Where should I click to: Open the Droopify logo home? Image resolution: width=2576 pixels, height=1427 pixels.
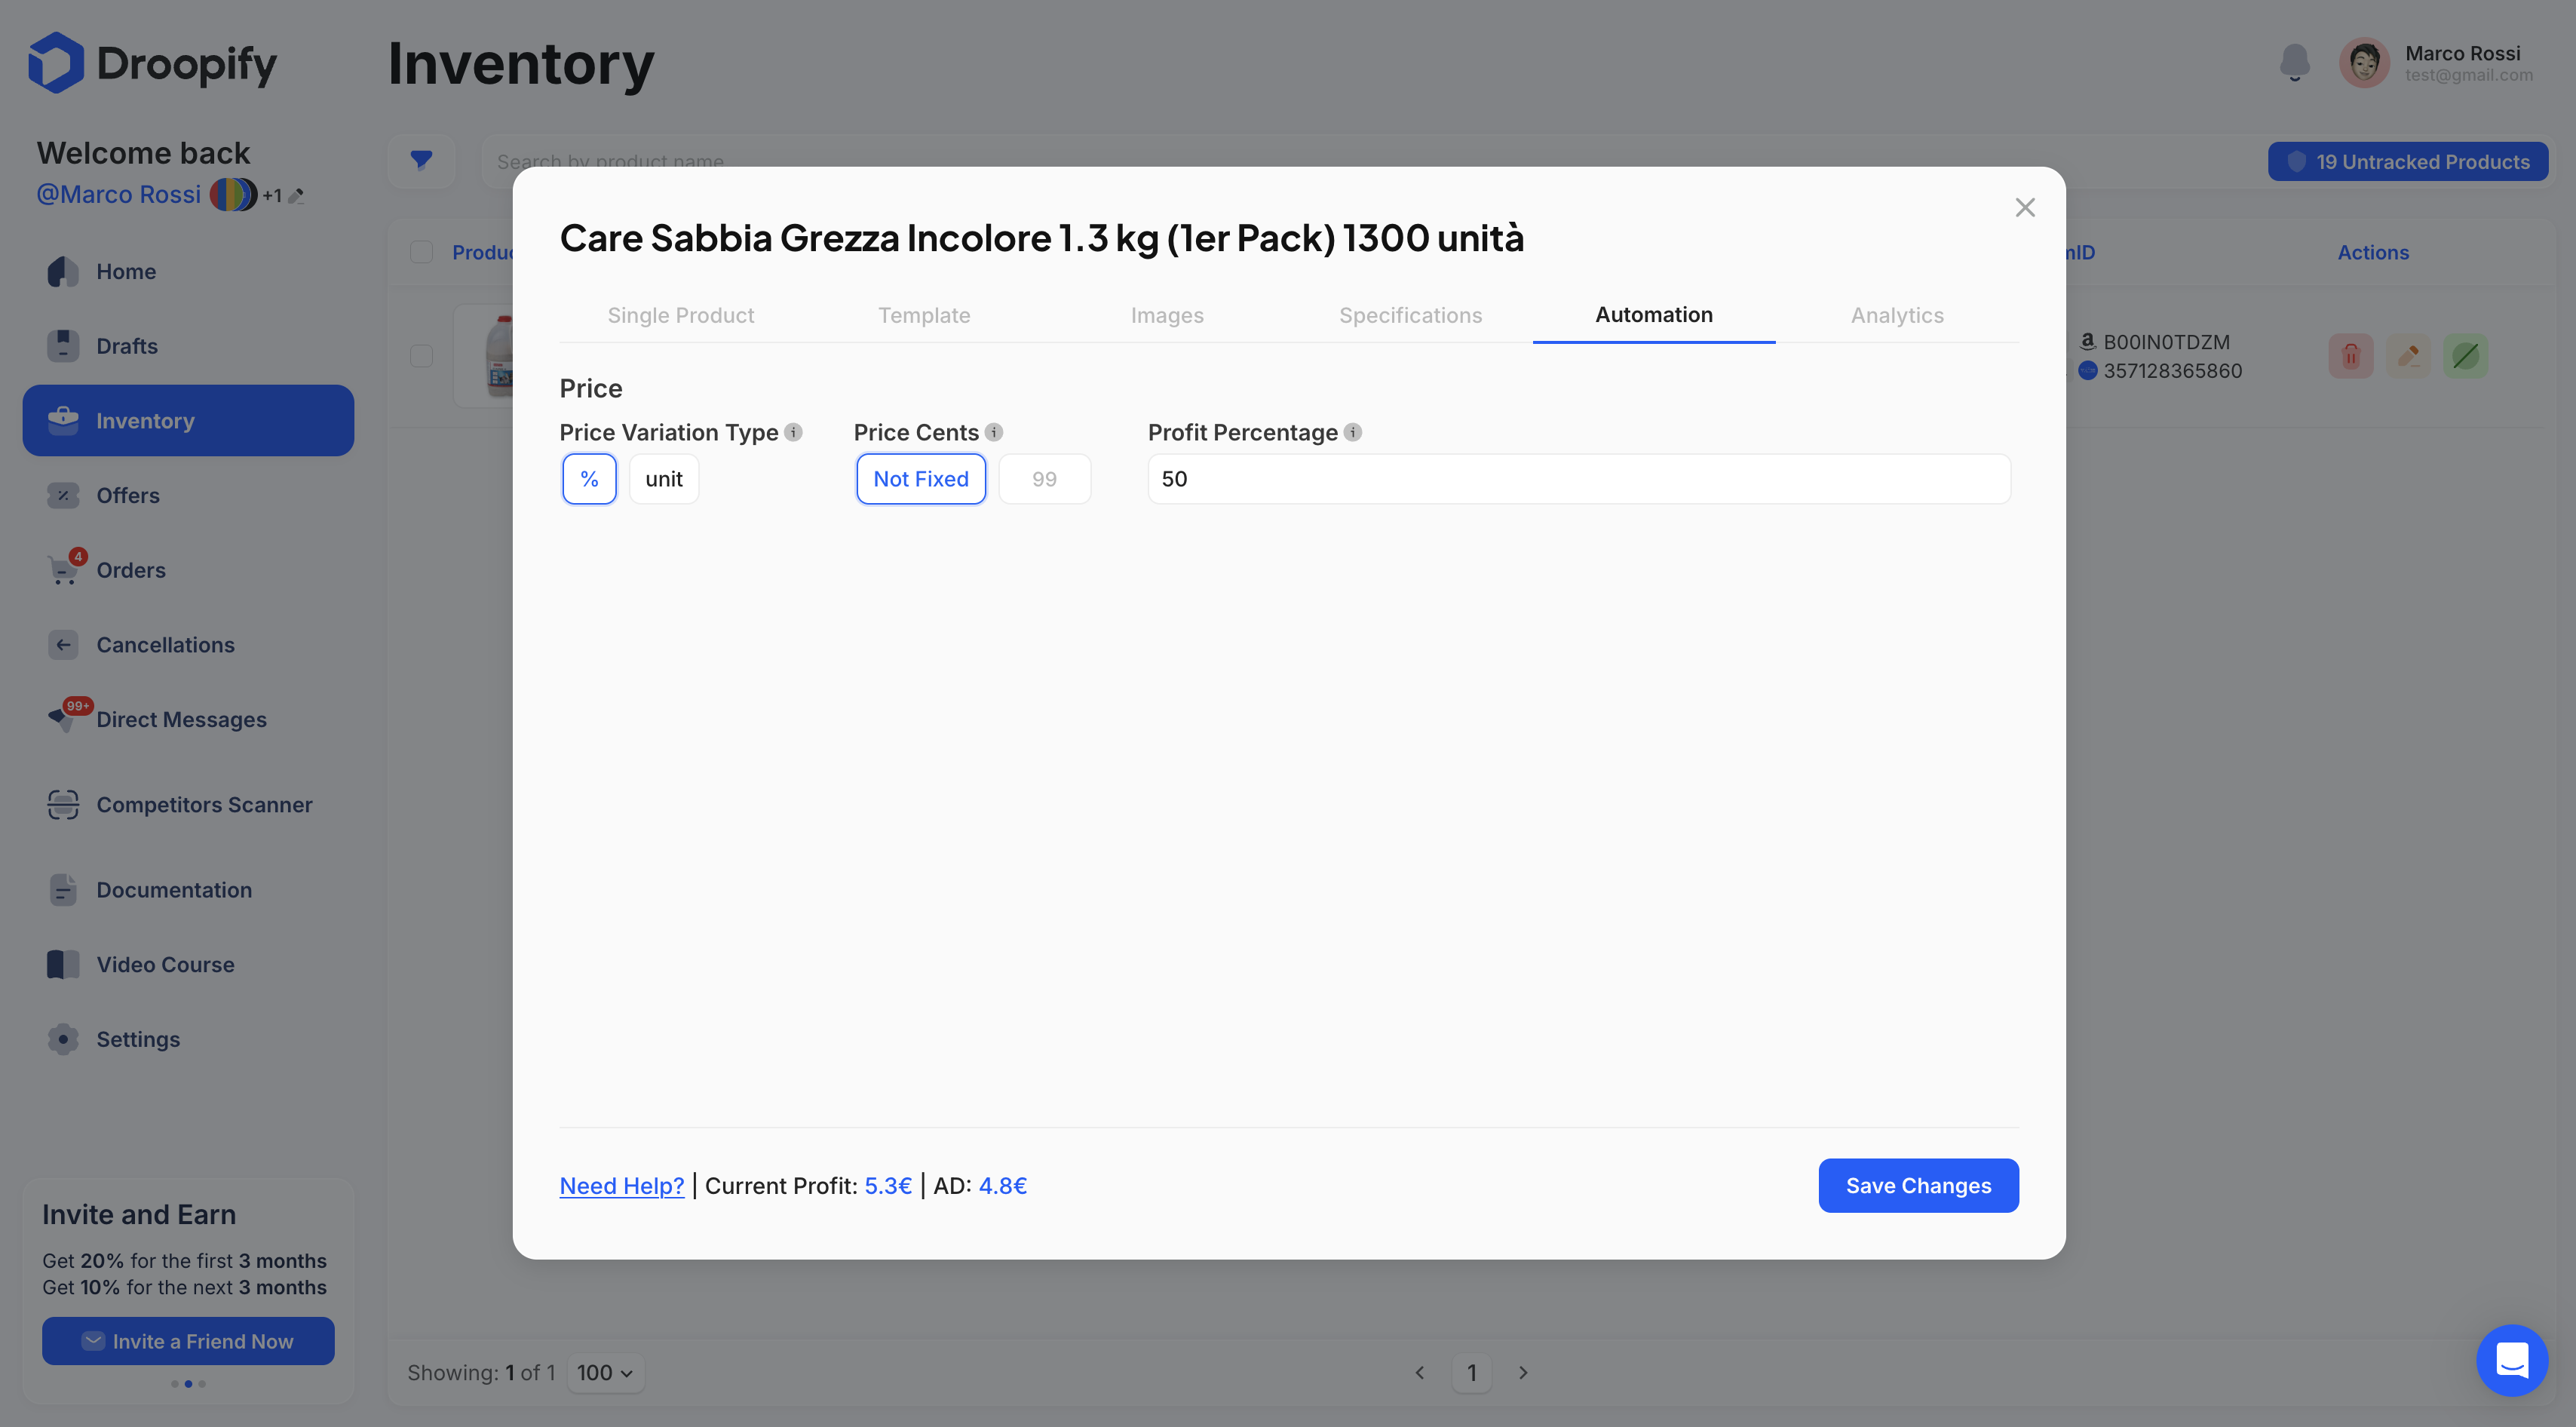pos(152,62)
